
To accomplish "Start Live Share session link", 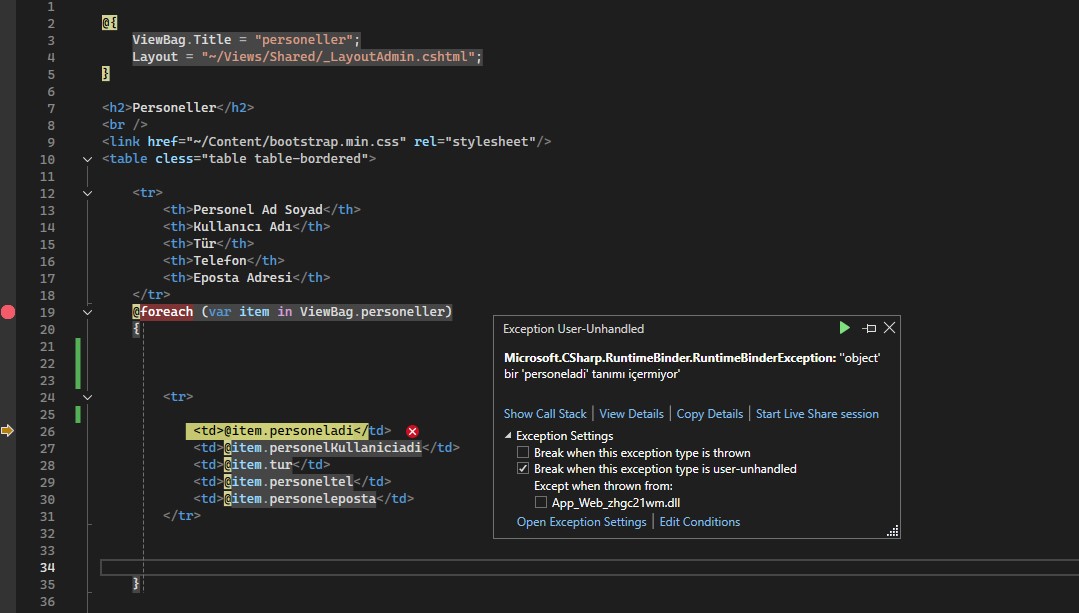I will [817, 413].
